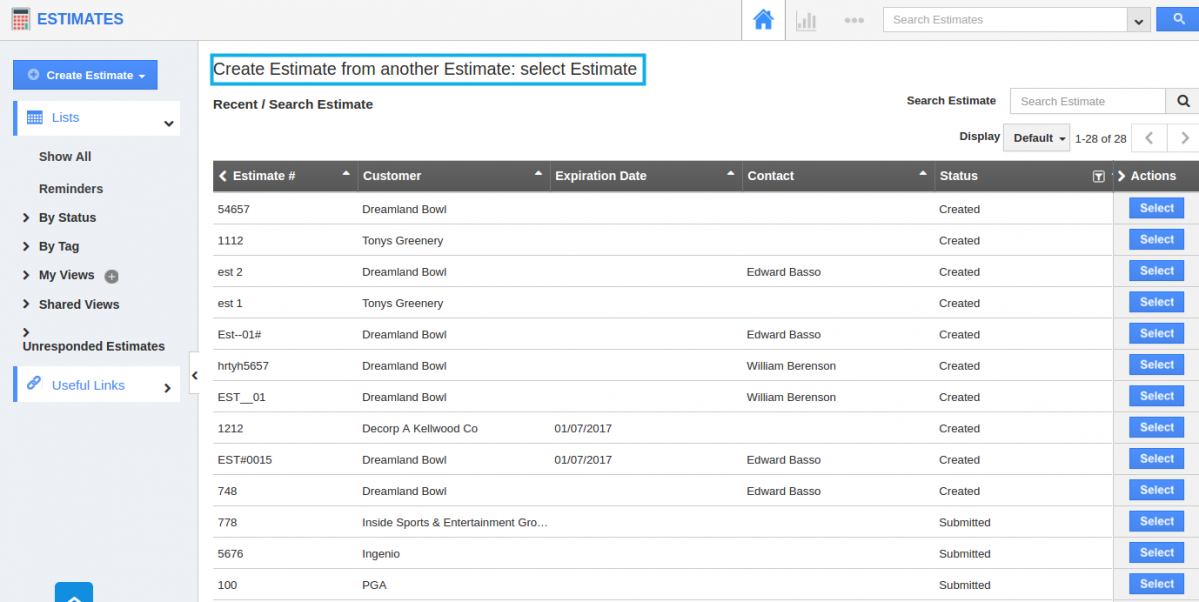The height and width of the screenshot is (602, 1199).
Task: Select estimate 1212 for Decorp A Kellwood Co
Action: tap(1156, 428)
